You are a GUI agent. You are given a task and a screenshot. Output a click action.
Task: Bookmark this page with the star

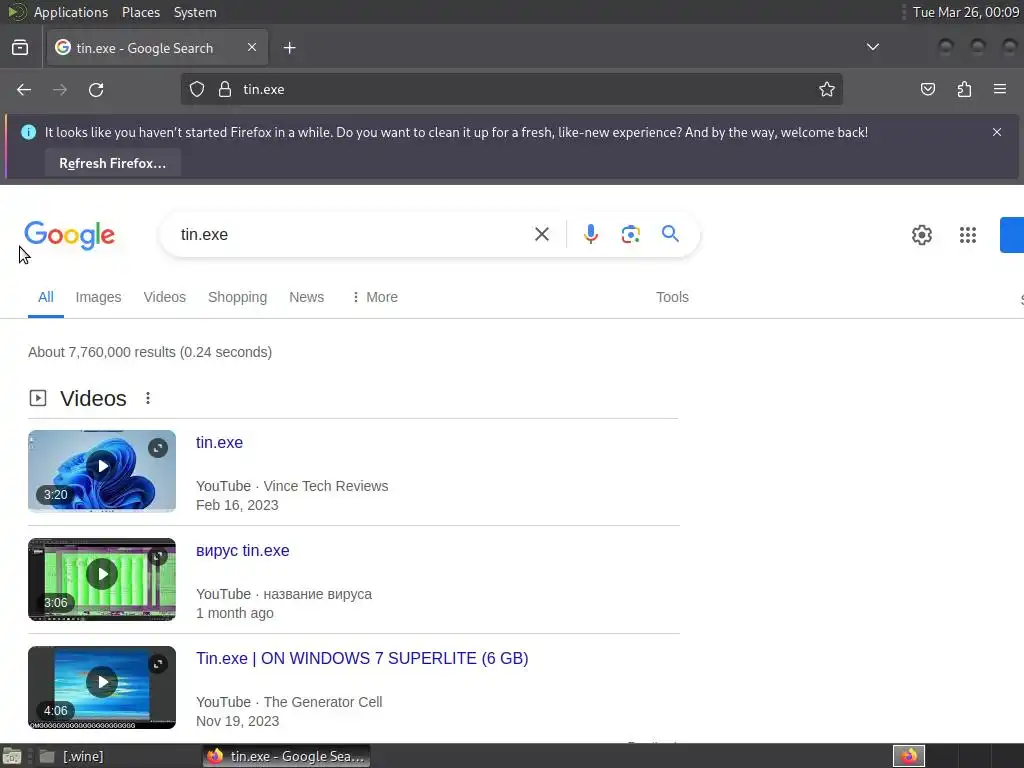[x=827, y=89]
